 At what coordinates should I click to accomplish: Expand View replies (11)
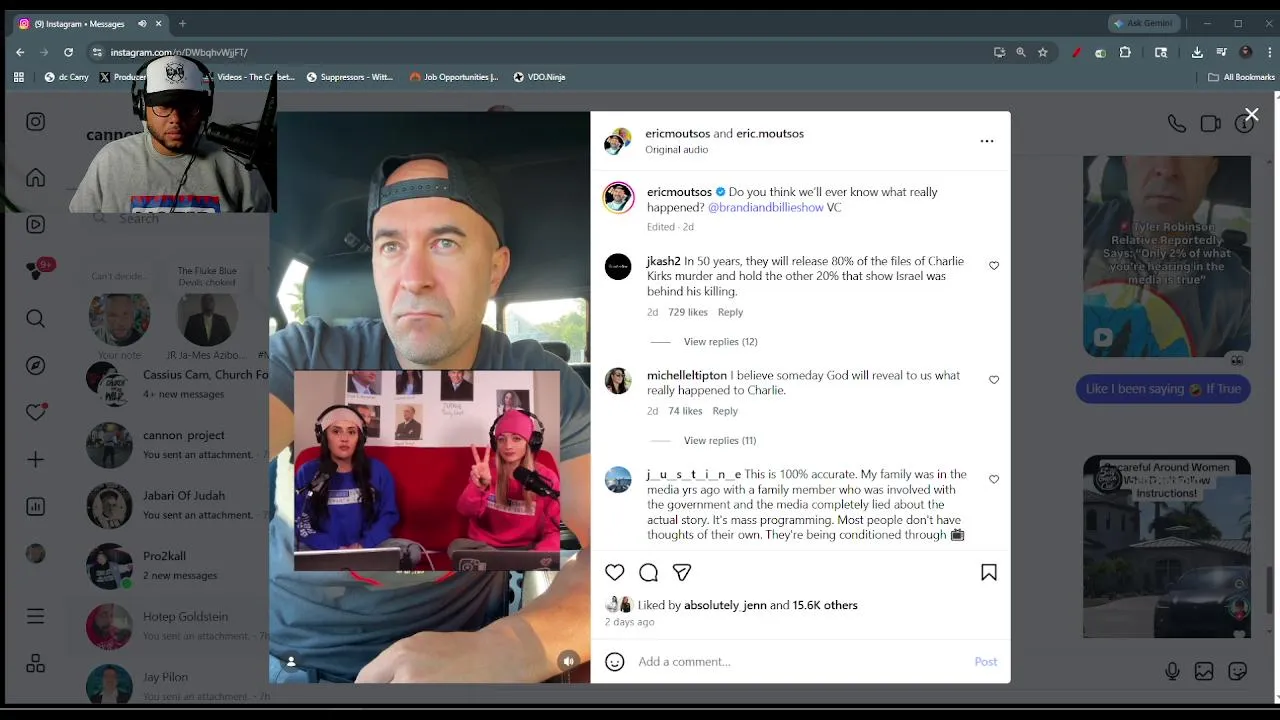coord(720,440)
